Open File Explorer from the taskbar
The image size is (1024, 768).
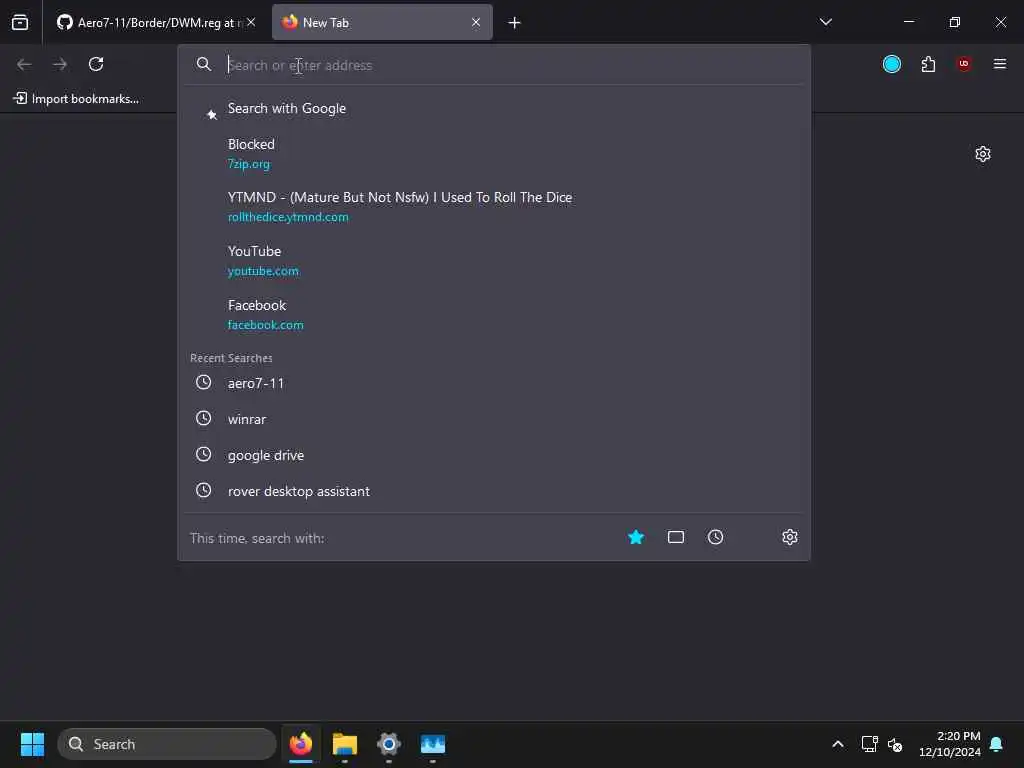click(345, 744)
